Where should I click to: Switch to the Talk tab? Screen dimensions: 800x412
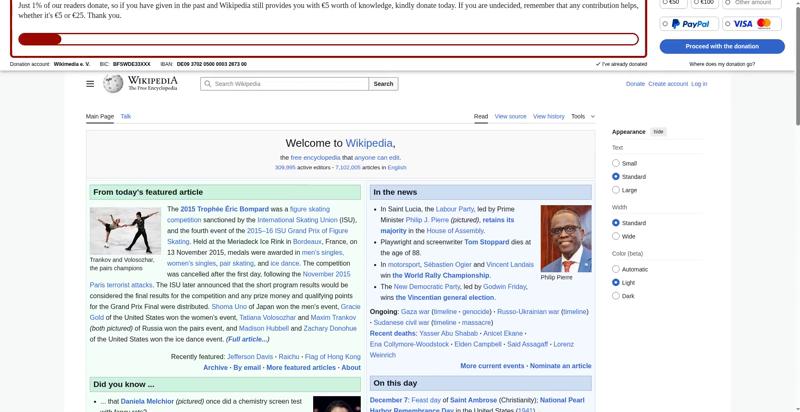(126, 116)
